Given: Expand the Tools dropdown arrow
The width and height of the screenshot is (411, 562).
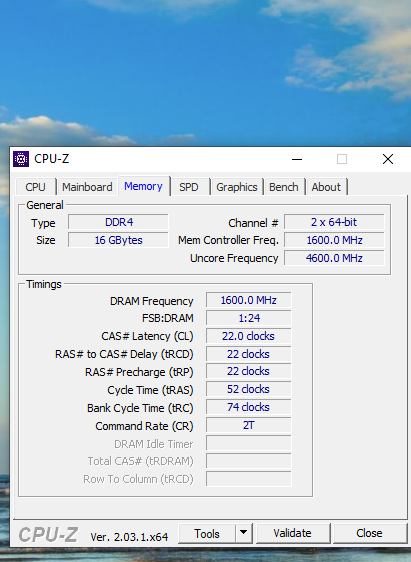Looking at the screenshot, I should (244, 533).
